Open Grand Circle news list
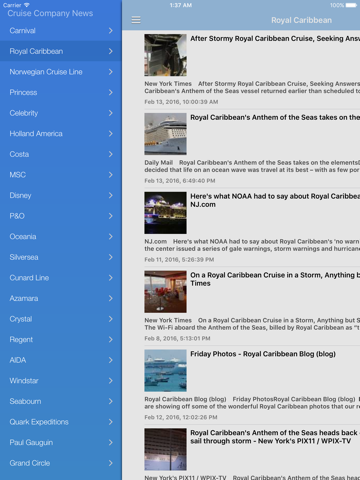Image resolution: width=360 pixels, height=480 pixels. [61, 463]
